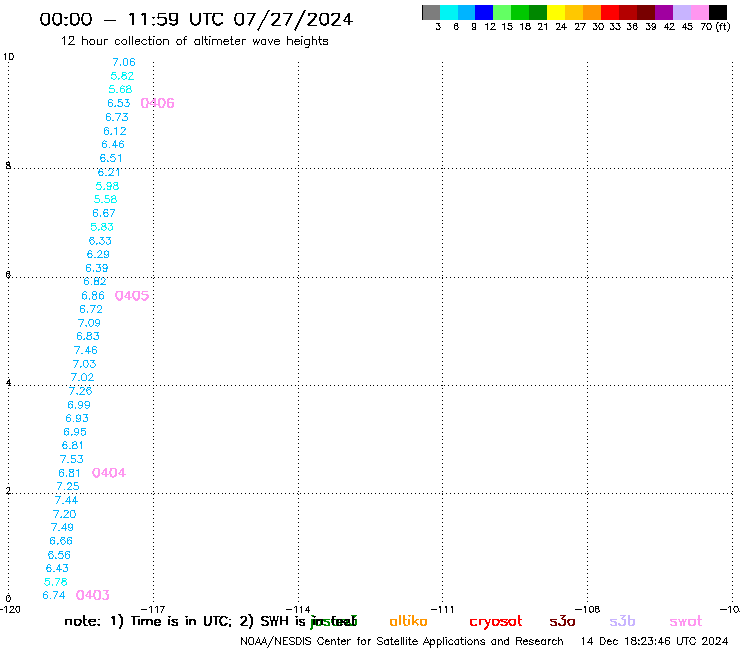The height and width of the screenshot is (650, 740).
Task: Click the pink time label 0404
Action: [x=109, y=473]
